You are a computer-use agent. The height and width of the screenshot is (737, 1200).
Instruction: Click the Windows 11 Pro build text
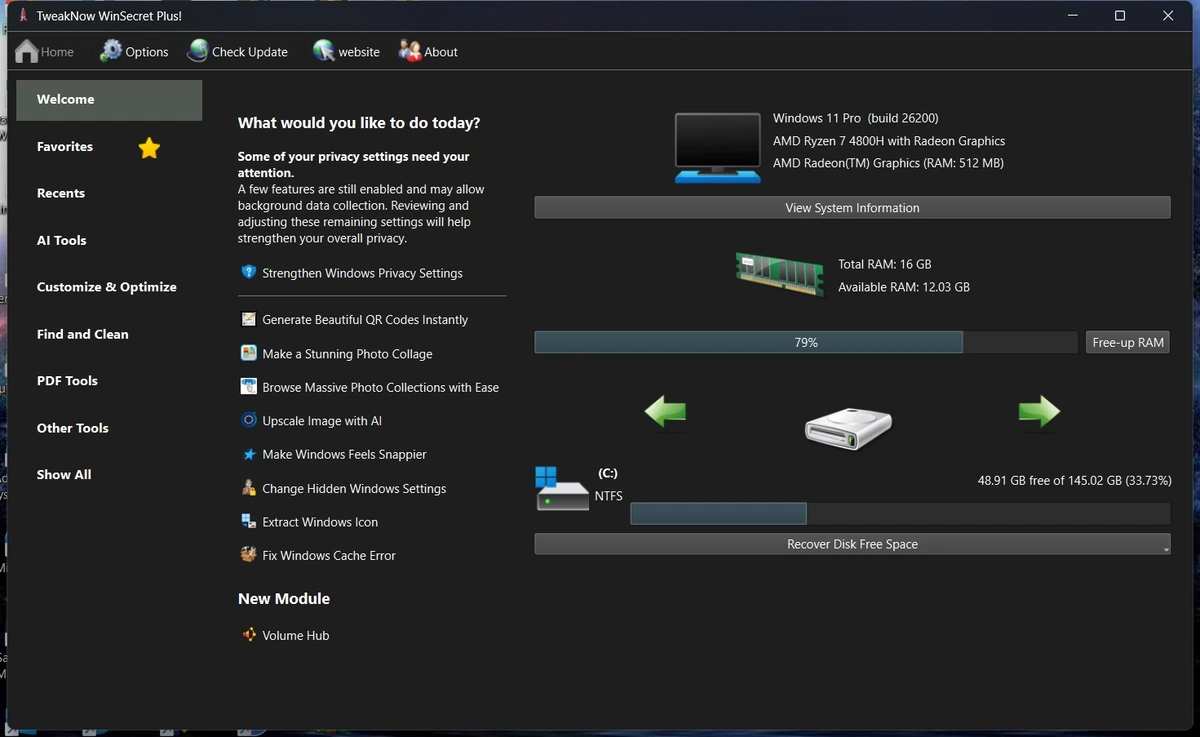pyautogui.click(x=856, y=118)
